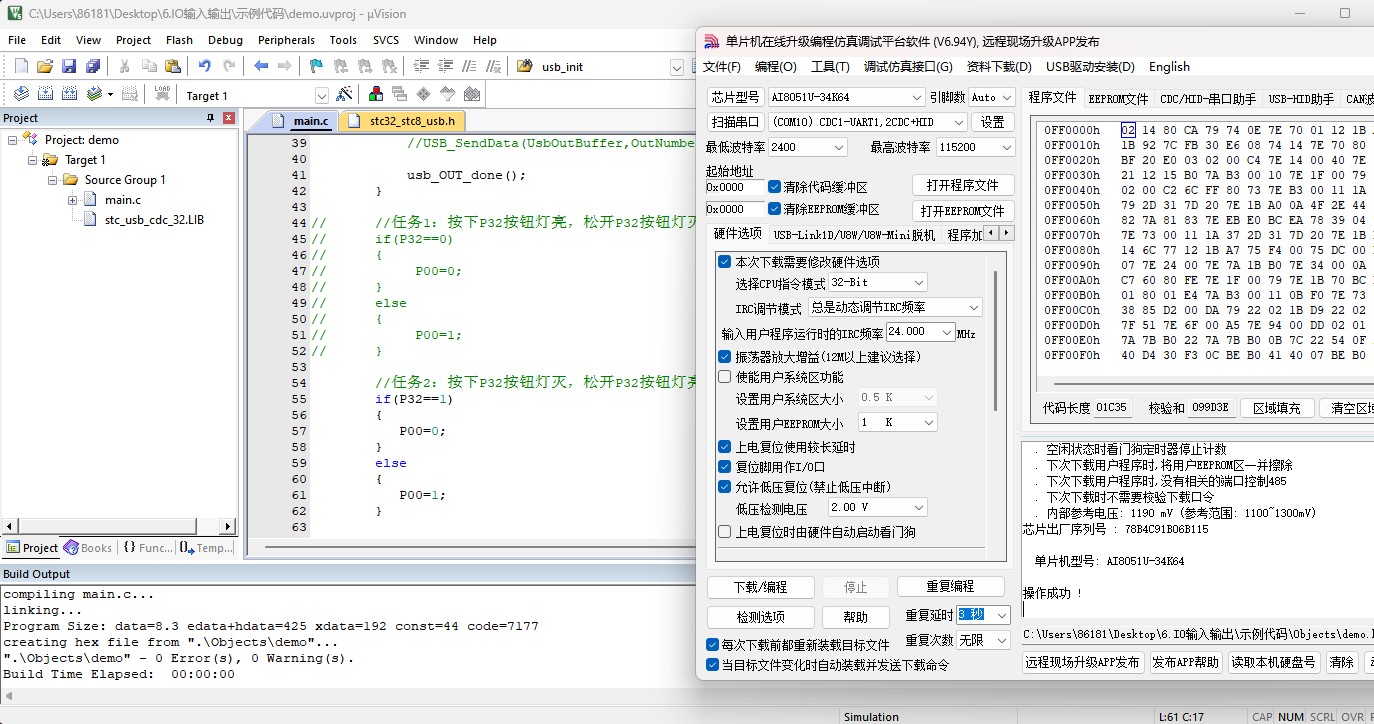Image resolution: width=1374 pixels, height=724 pixels.
Task: Select stc_usb_cdc_32.LIB in project tree
Action: tap(154, 220)
